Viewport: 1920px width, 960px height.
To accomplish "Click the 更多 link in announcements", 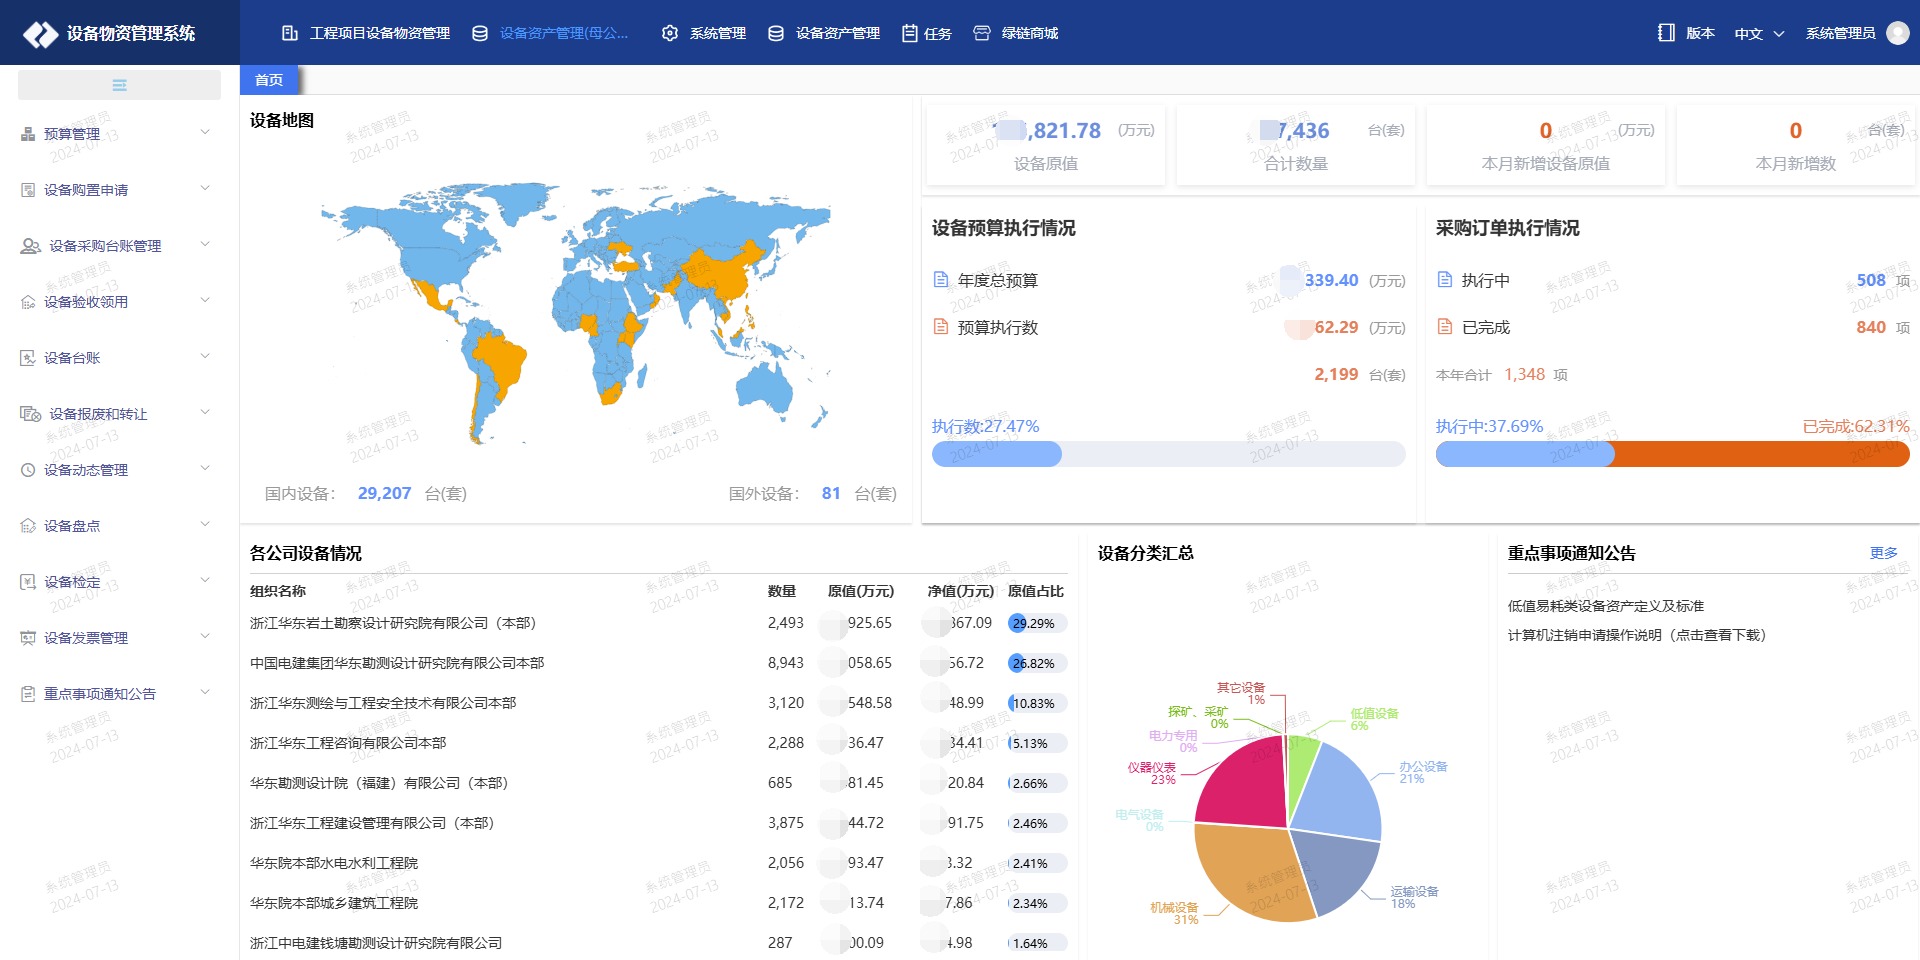I will 1883,553.
